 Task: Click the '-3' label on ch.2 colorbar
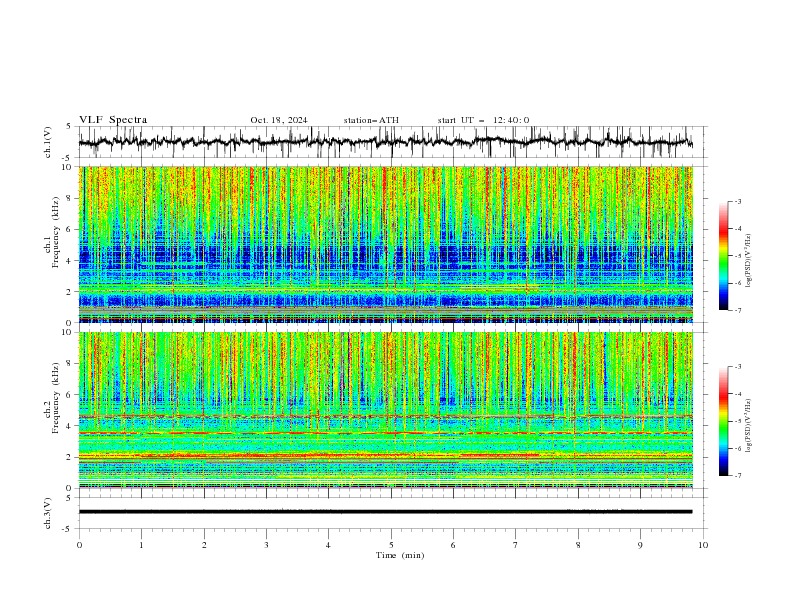click(737, 367)
